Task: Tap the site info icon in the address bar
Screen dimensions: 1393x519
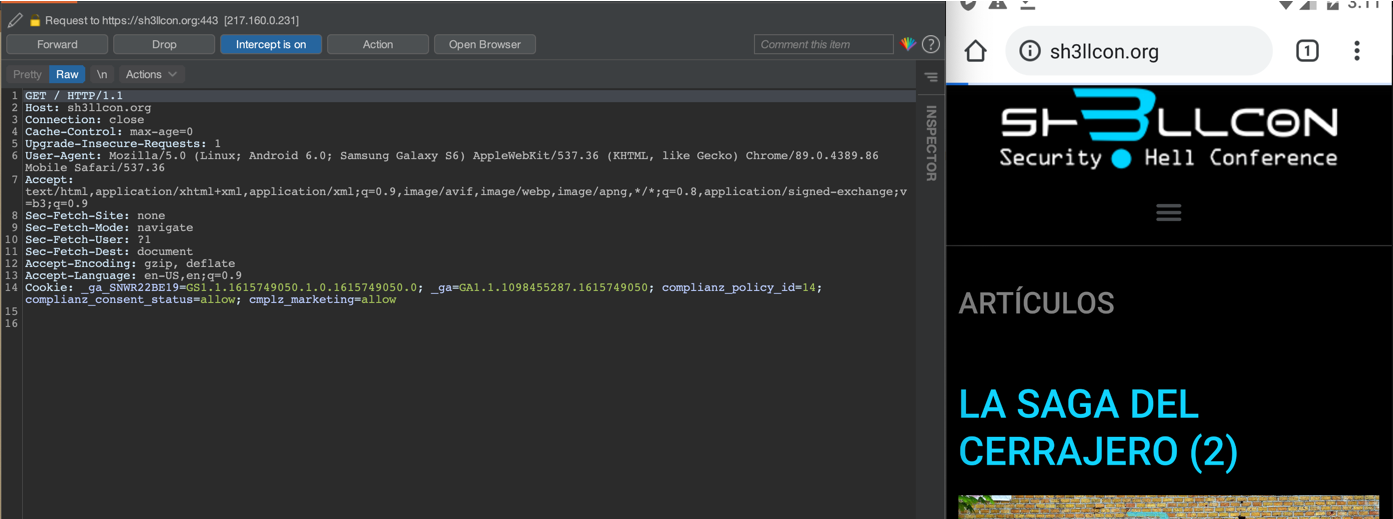Action: [x=1029, y=51]
